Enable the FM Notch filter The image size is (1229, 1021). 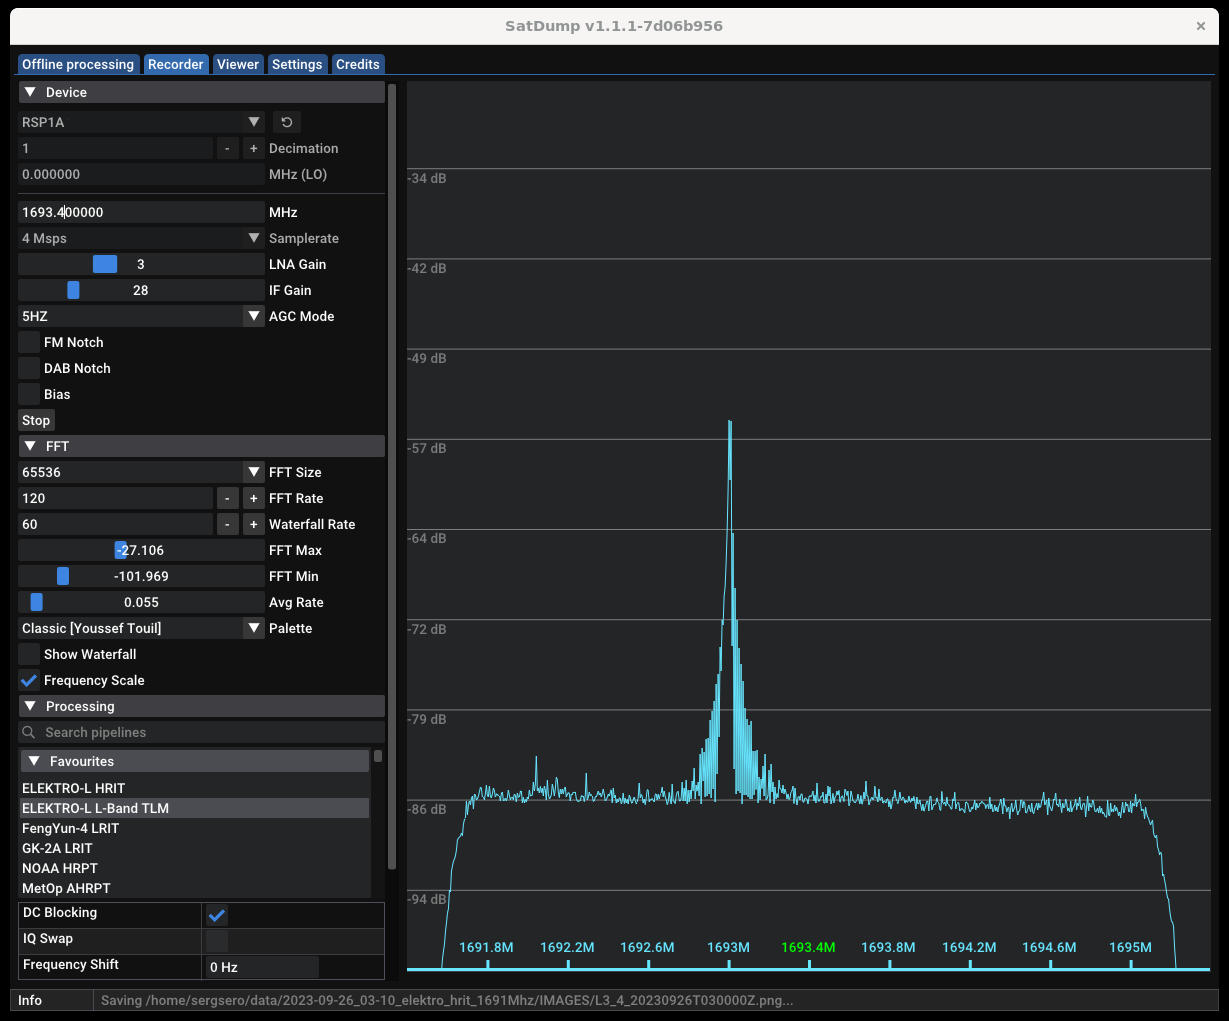pyautogui.click(x=28, y=341)
